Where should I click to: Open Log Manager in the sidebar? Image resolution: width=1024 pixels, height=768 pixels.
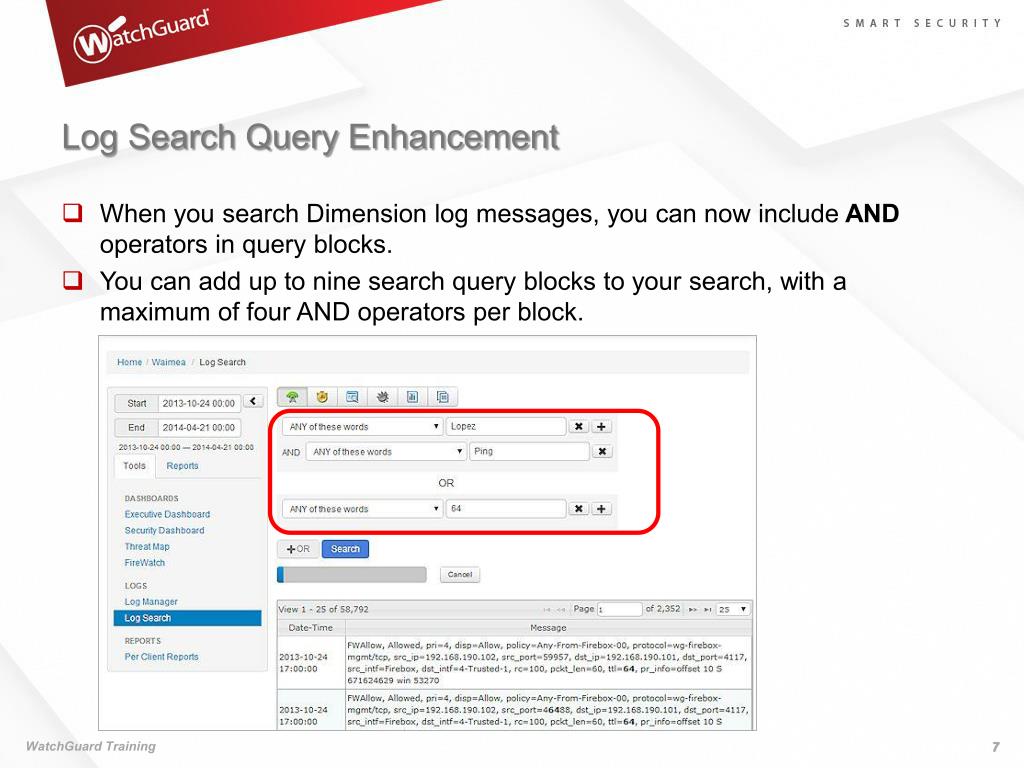click(x=151, y=601)
